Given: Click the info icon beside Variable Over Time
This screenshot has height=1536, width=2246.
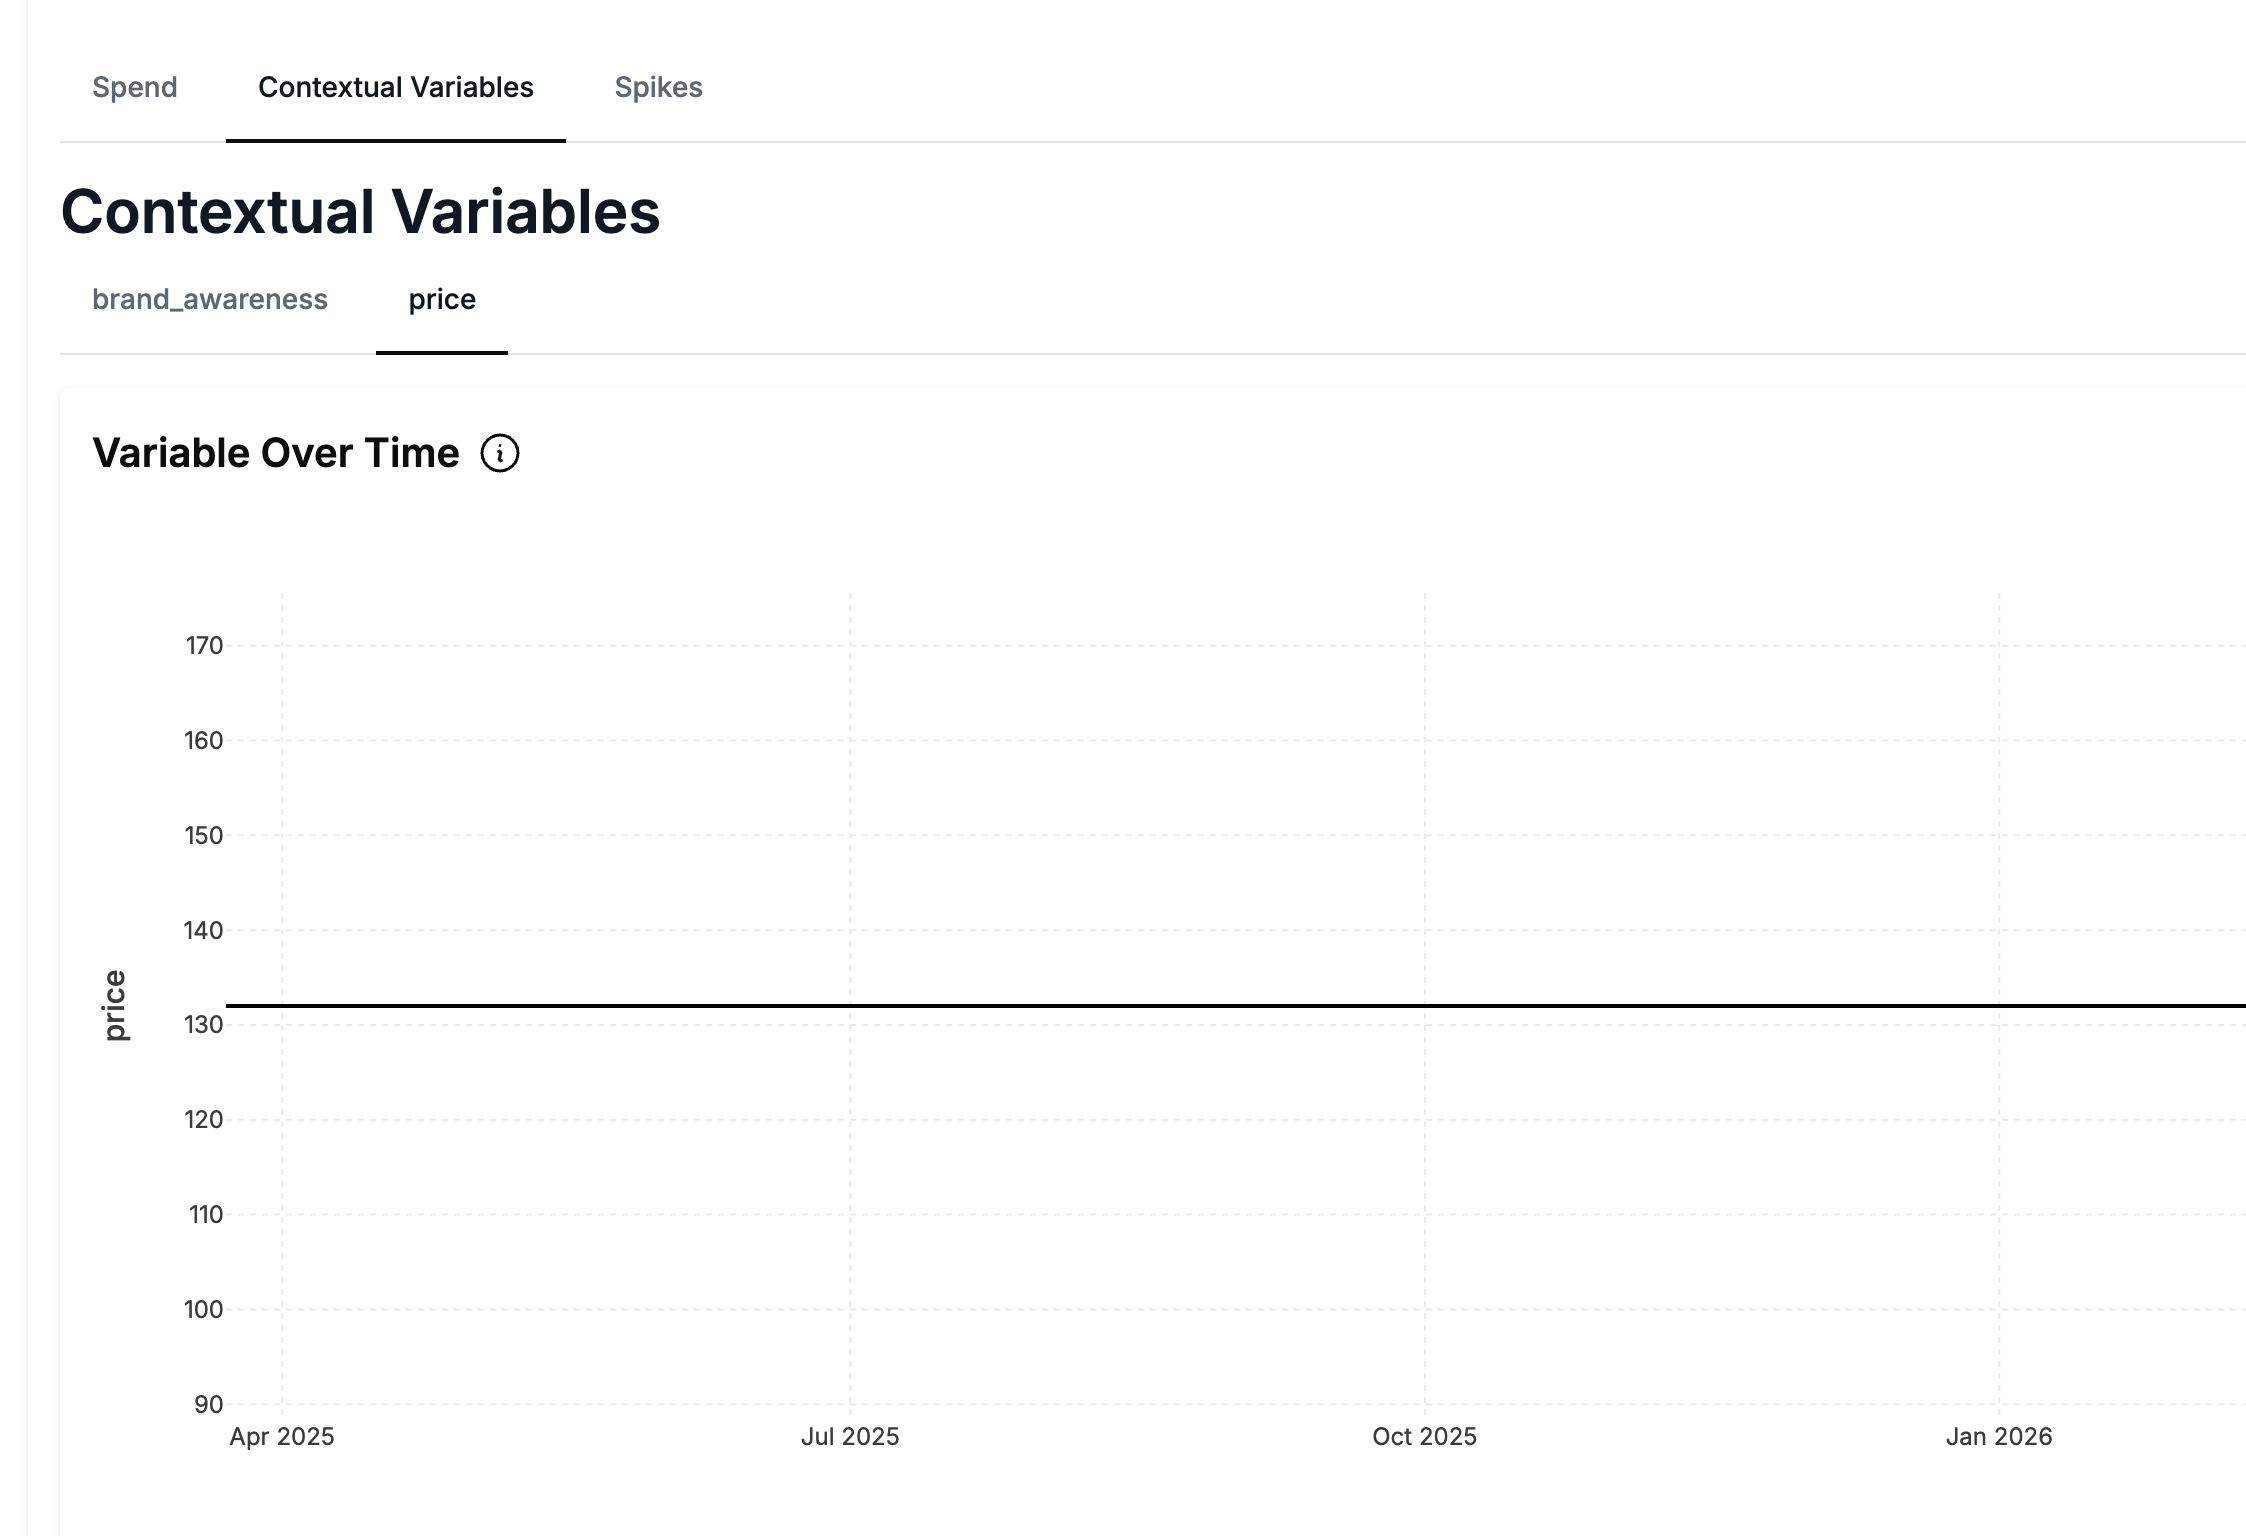Looking at the screenshot, I should click(500, 453).
